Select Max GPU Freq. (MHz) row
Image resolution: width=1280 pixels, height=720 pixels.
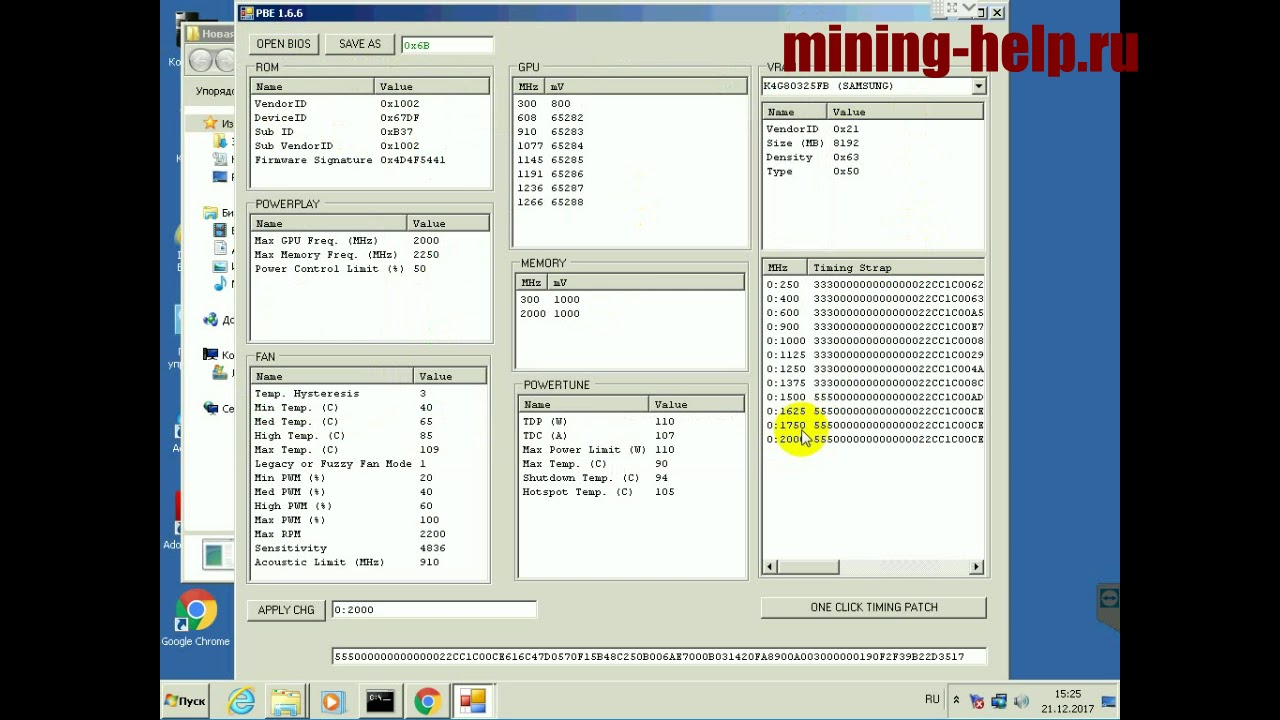pyautogui.click(x=370, y=241)
